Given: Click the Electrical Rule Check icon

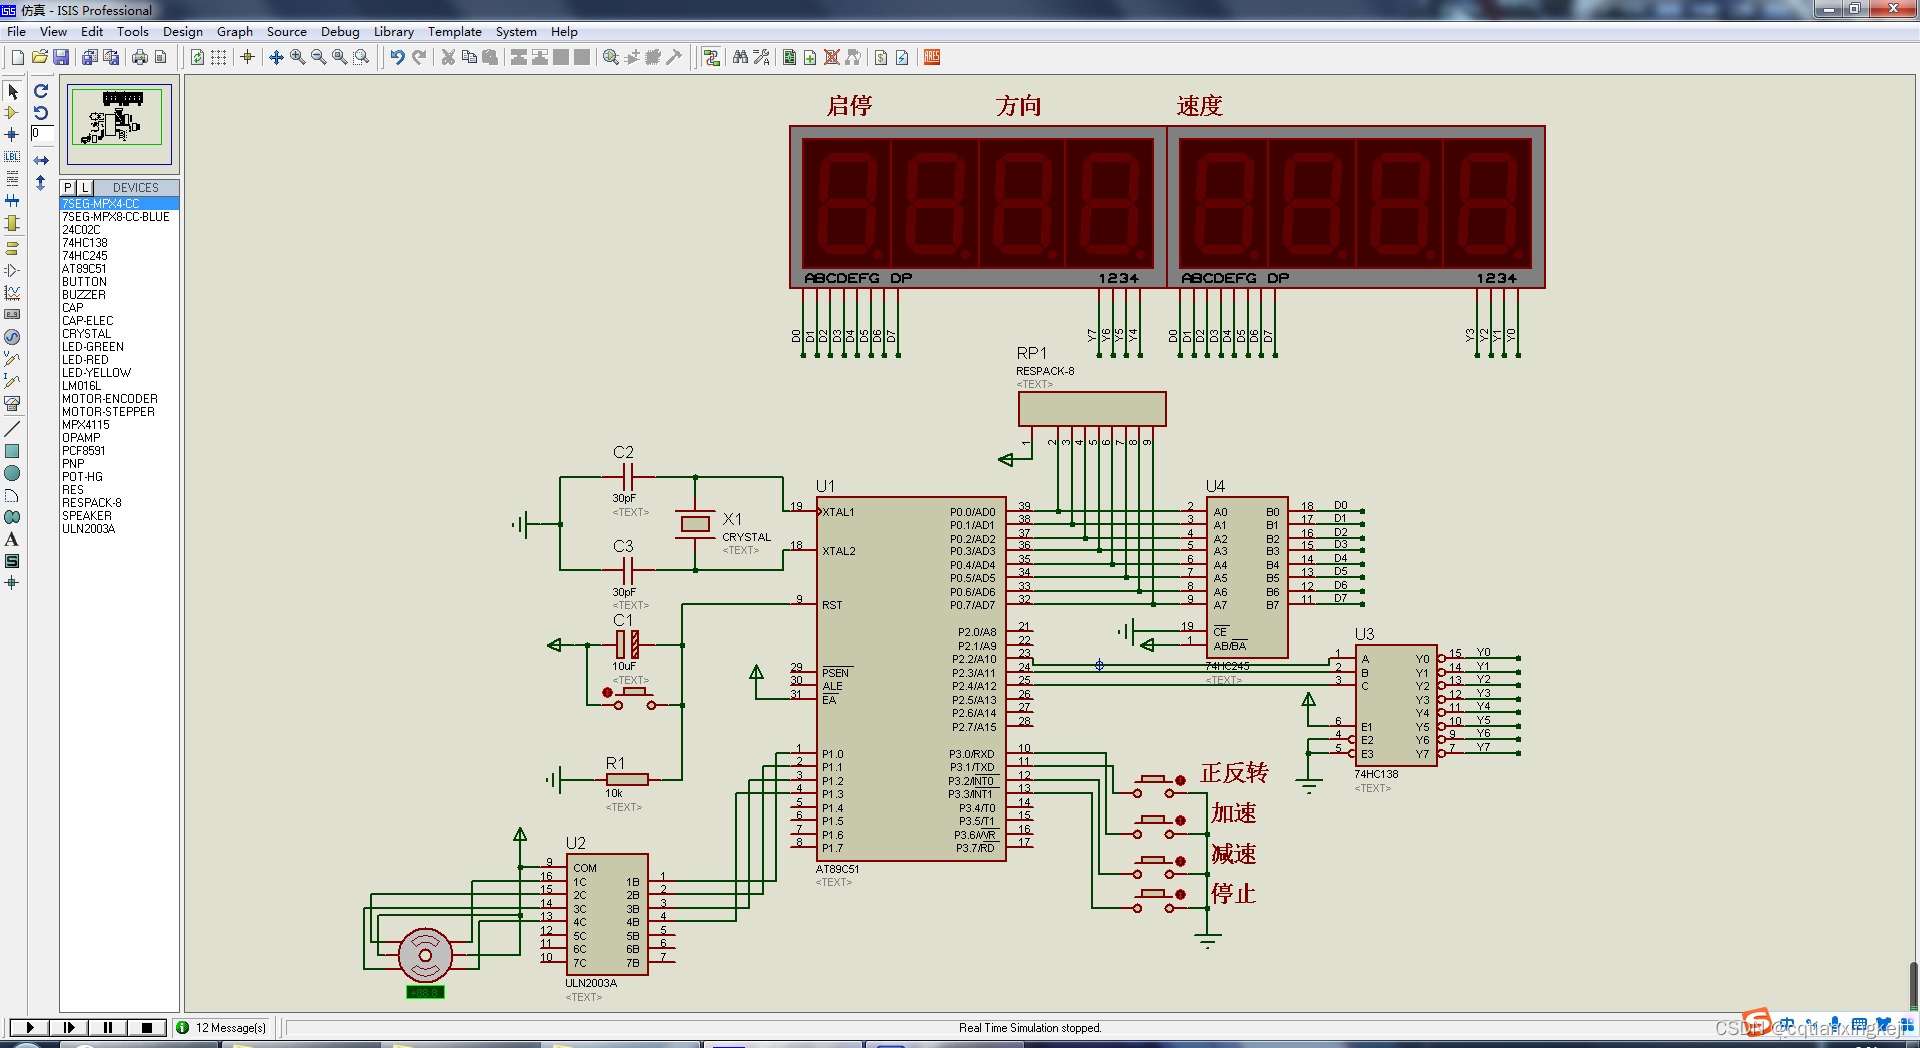Looking at the screenshot, I should point(902,57).
